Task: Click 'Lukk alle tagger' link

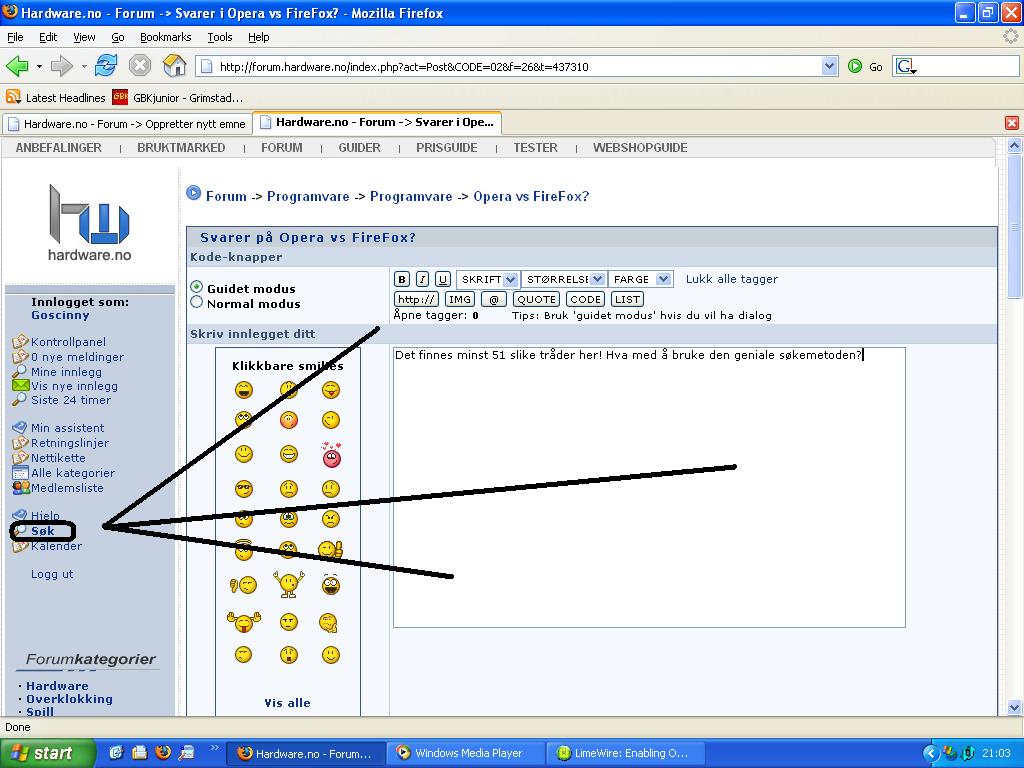Action: click(731, 279)
